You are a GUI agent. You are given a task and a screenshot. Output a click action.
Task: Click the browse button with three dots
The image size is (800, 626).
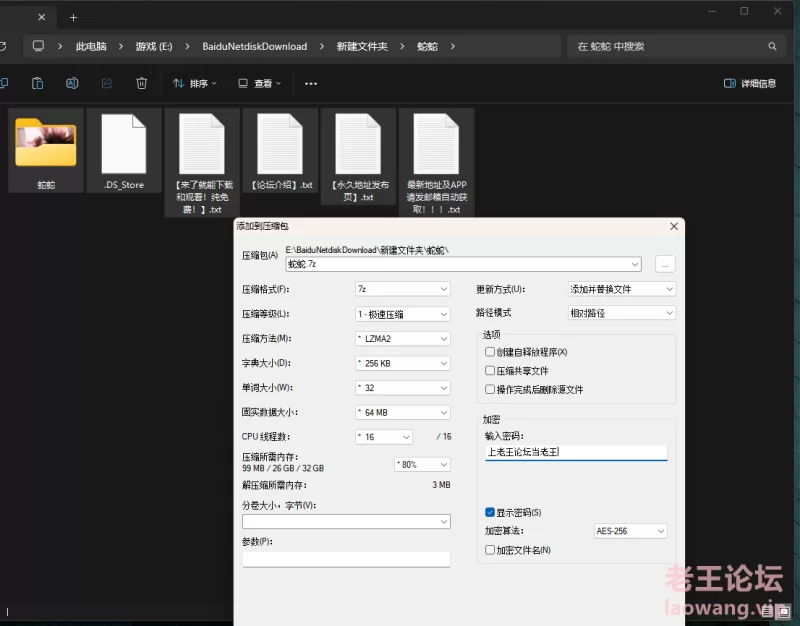[665, 264]
